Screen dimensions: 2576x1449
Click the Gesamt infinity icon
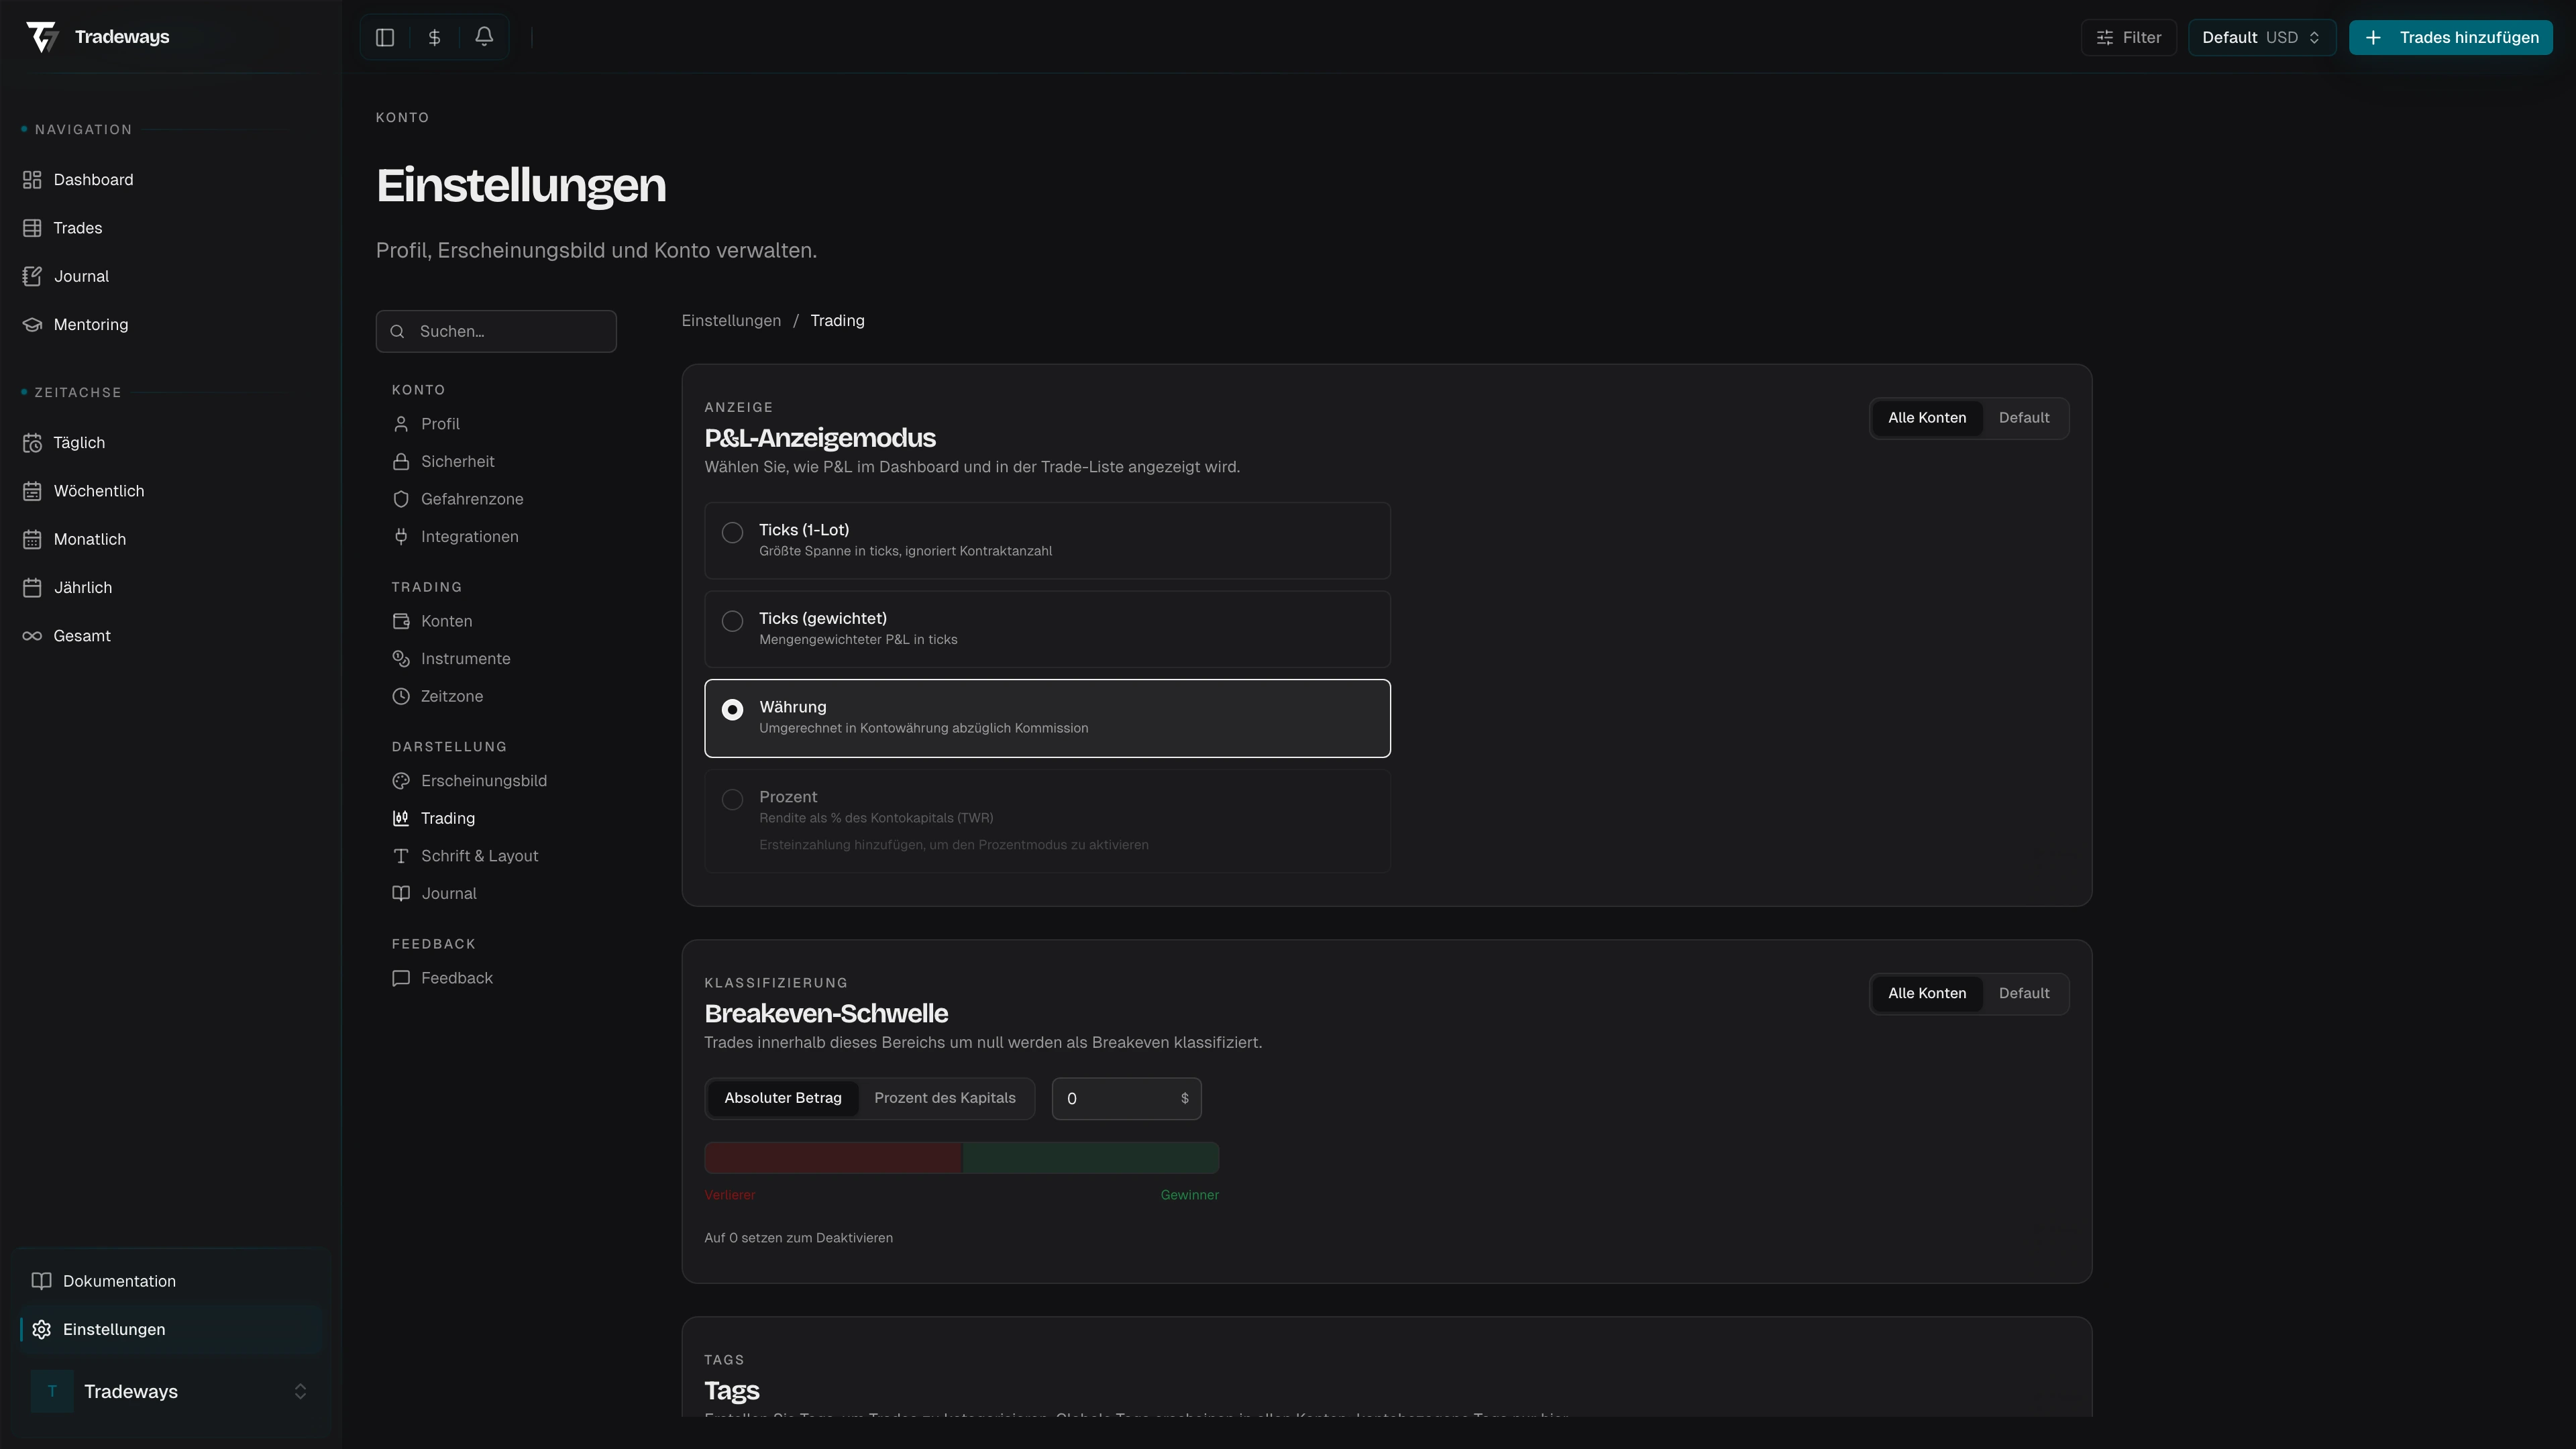[x=32, y=636]
